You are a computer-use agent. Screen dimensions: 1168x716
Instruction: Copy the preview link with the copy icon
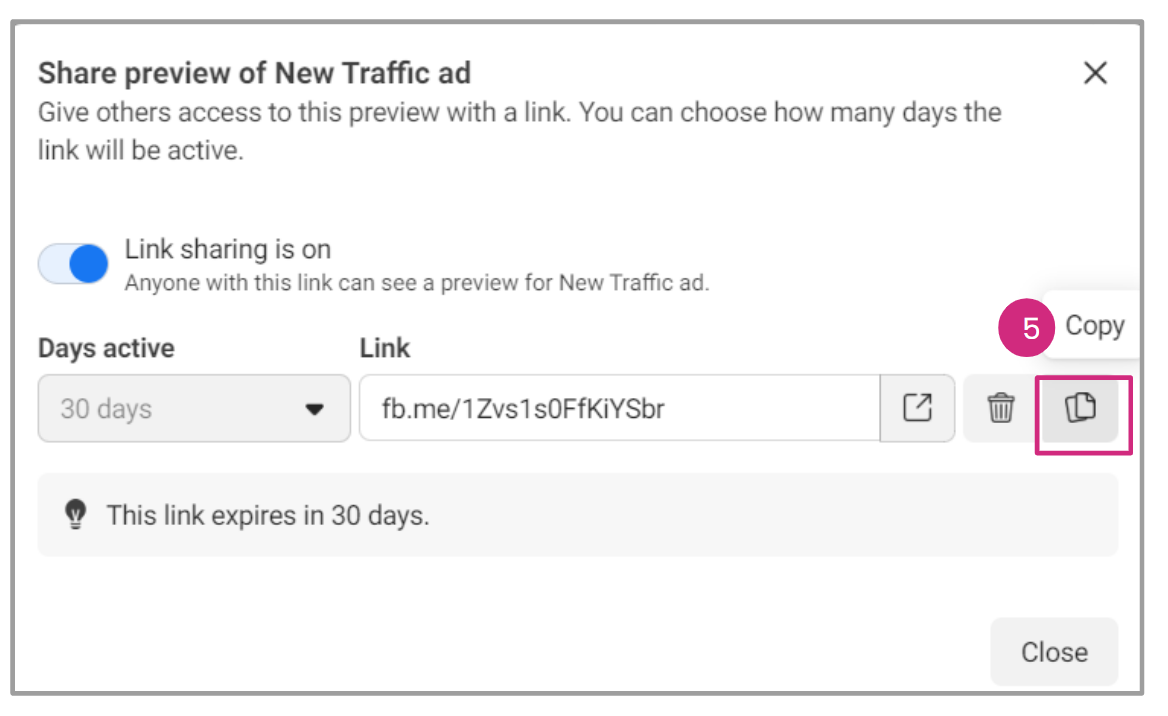pyautogui.click(x=1080, y=408)
